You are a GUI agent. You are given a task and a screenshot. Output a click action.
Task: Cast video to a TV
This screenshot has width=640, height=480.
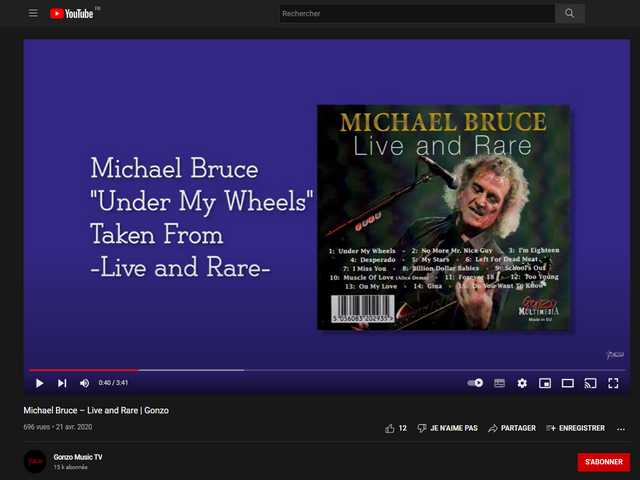click(x=590, y=383)
